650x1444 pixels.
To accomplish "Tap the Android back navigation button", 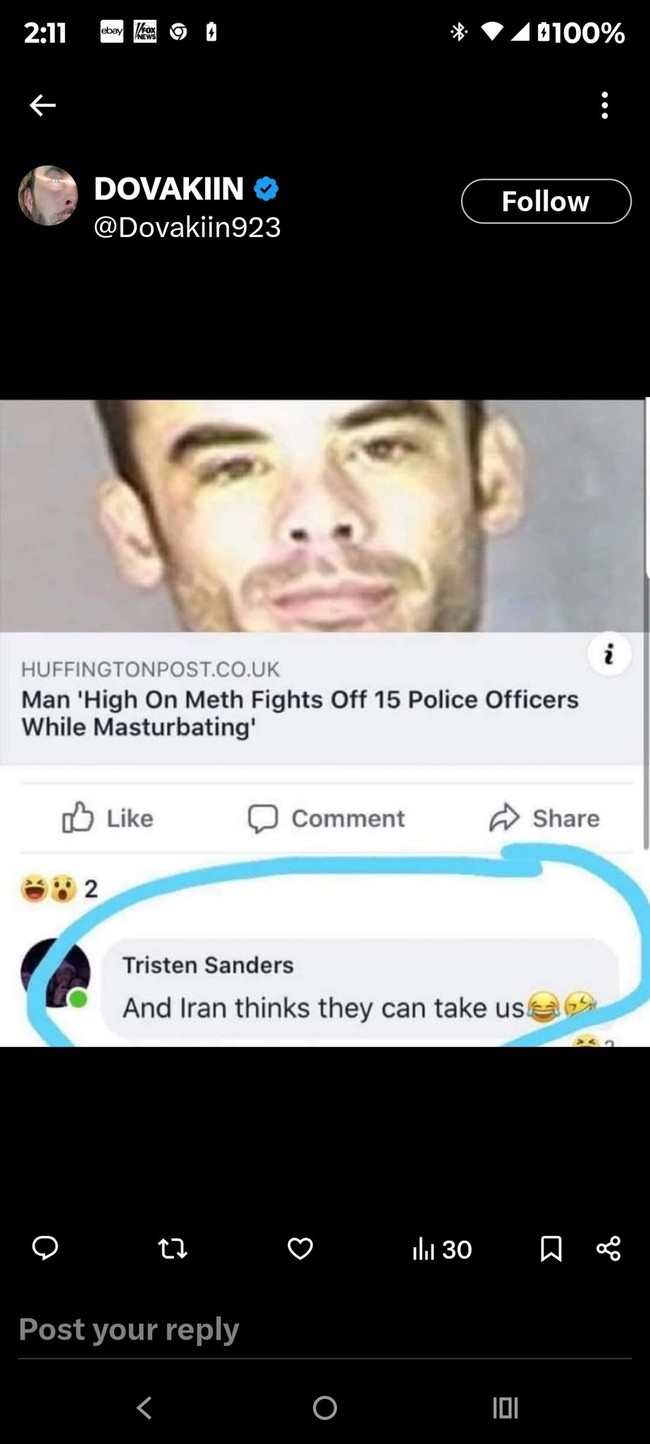I will (x=144, y=1408).
